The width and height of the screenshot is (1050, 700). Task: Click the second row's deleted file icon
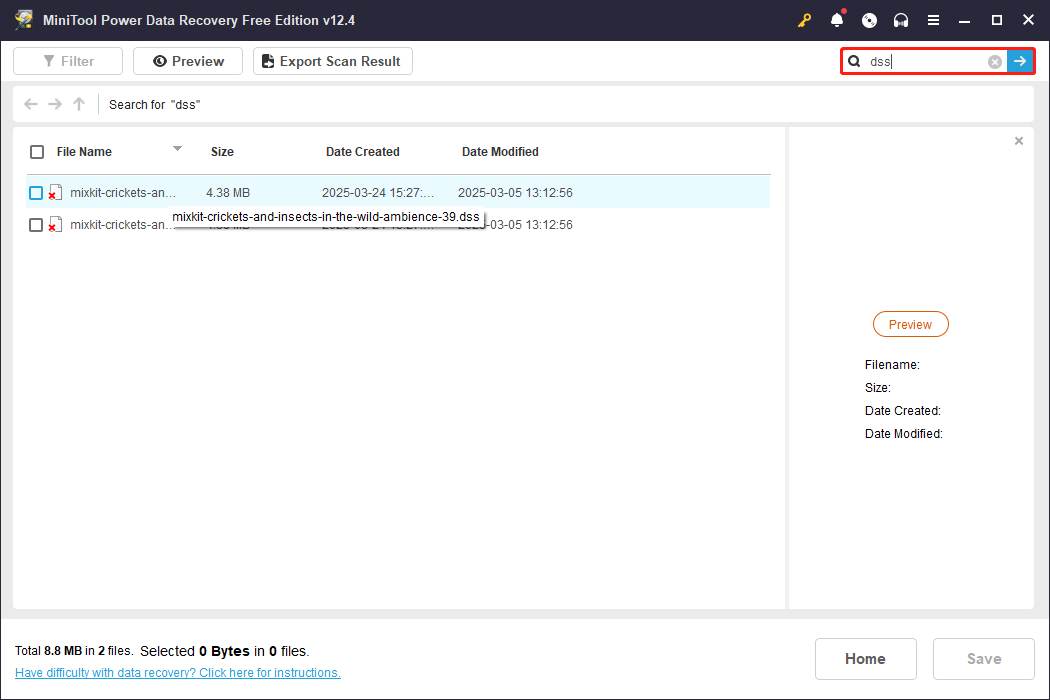pos(55,225)
